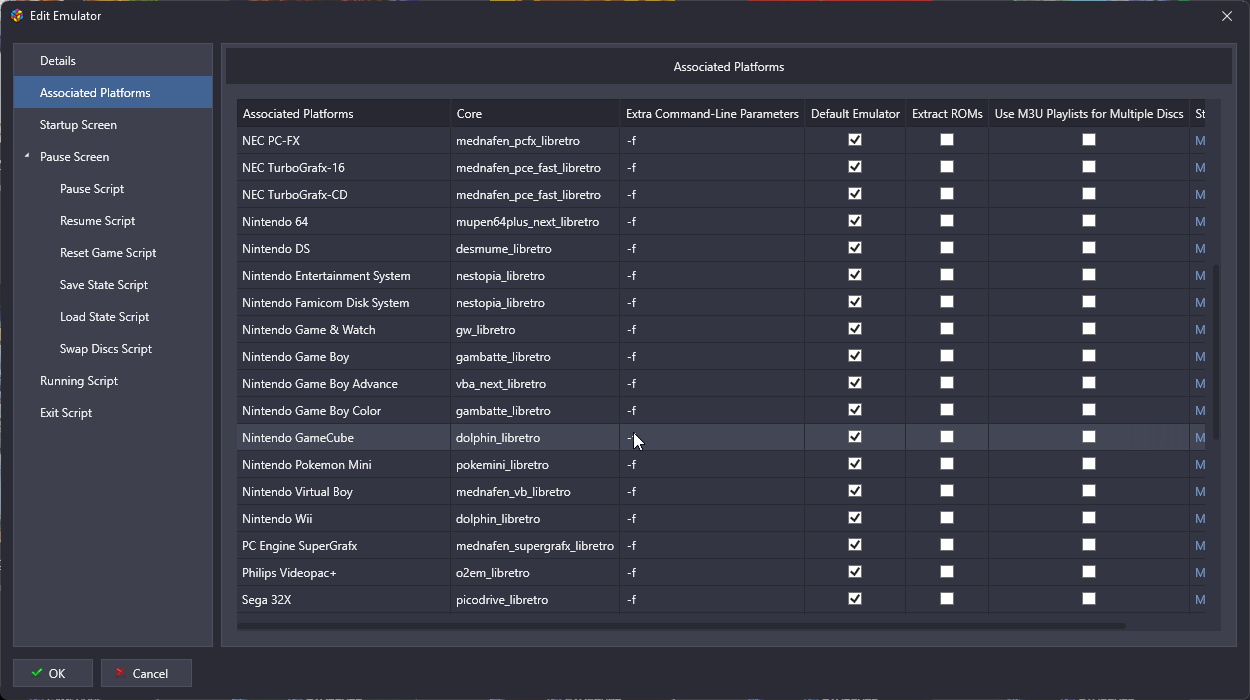Select the Nintendo Pokemon Mini platform cell

tap(344, 465)
